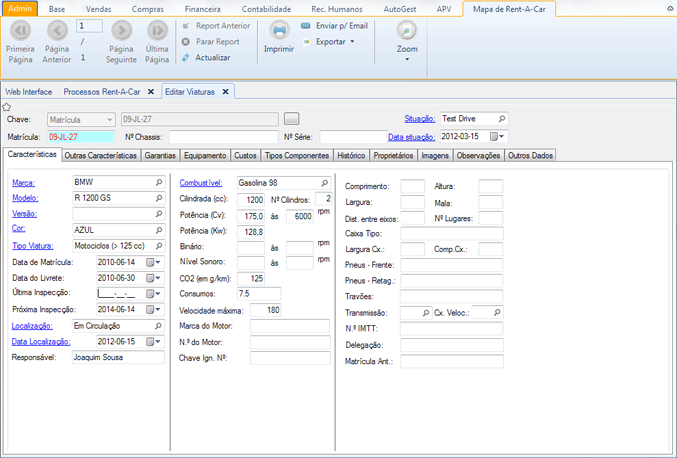Click the Tipo Viatura link
The image size is (677, 458).
coord(33,247)
